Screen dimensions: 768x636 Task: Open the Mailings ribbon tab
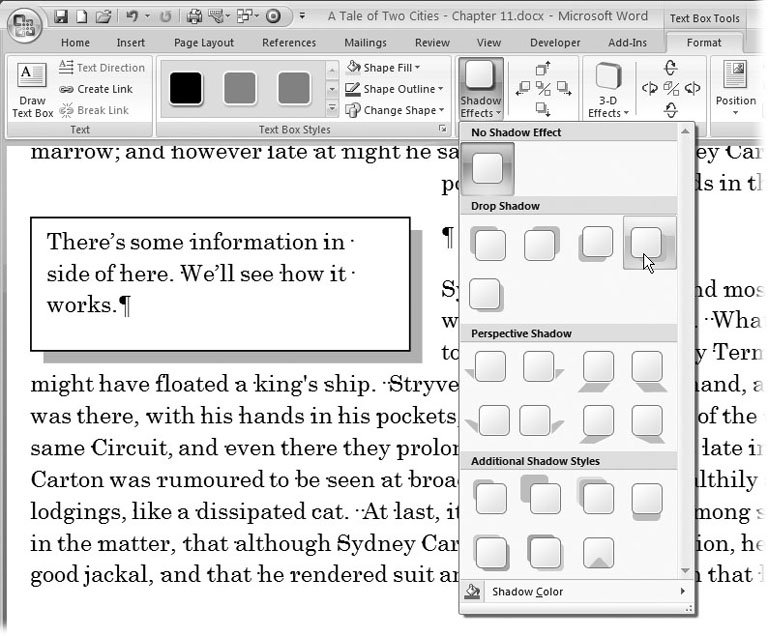point(365,43)
